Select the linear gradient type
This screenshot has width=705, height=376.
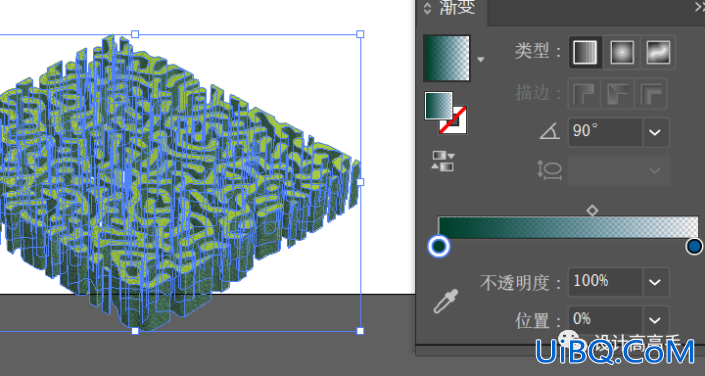point(585,52)
